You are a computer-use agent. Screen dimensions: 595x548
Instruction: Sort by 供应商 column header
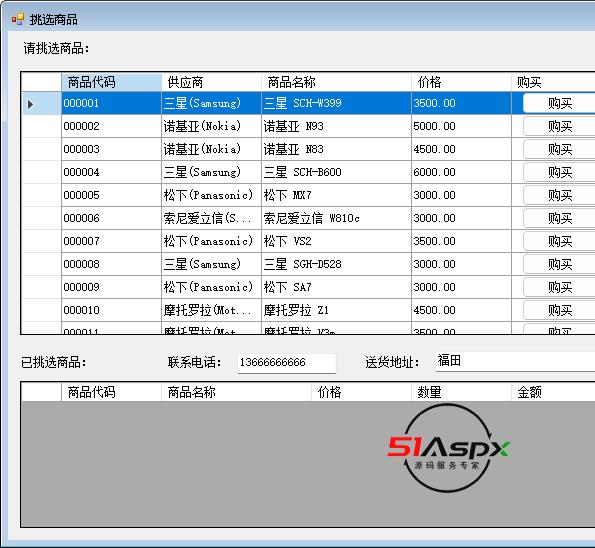[211, 82]
